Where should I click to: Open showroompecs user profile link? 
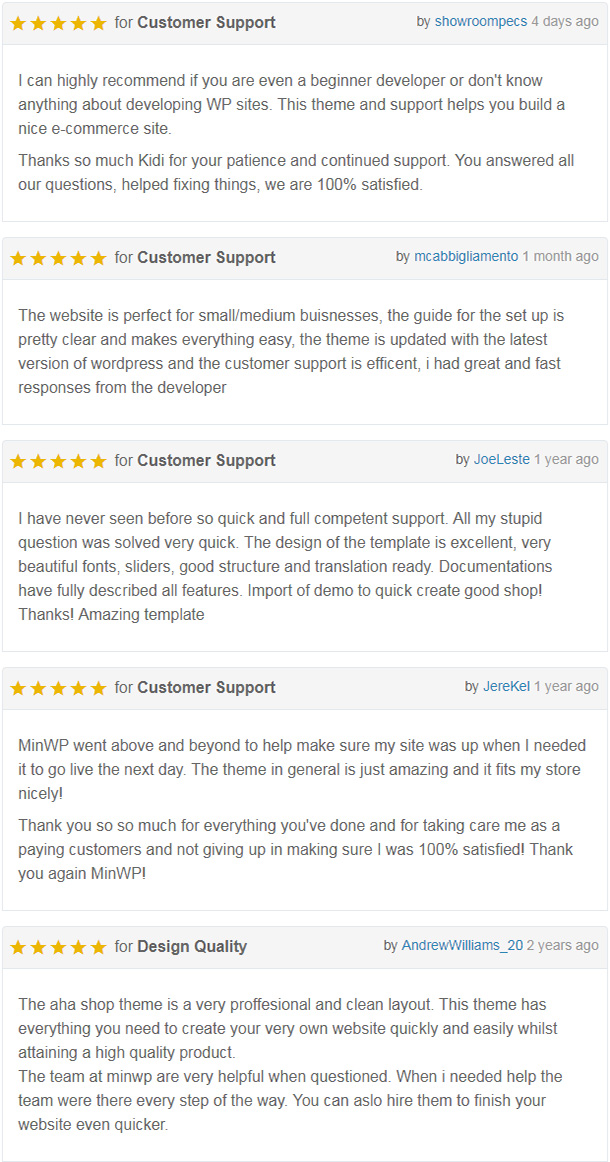click(x=481, y=21)
